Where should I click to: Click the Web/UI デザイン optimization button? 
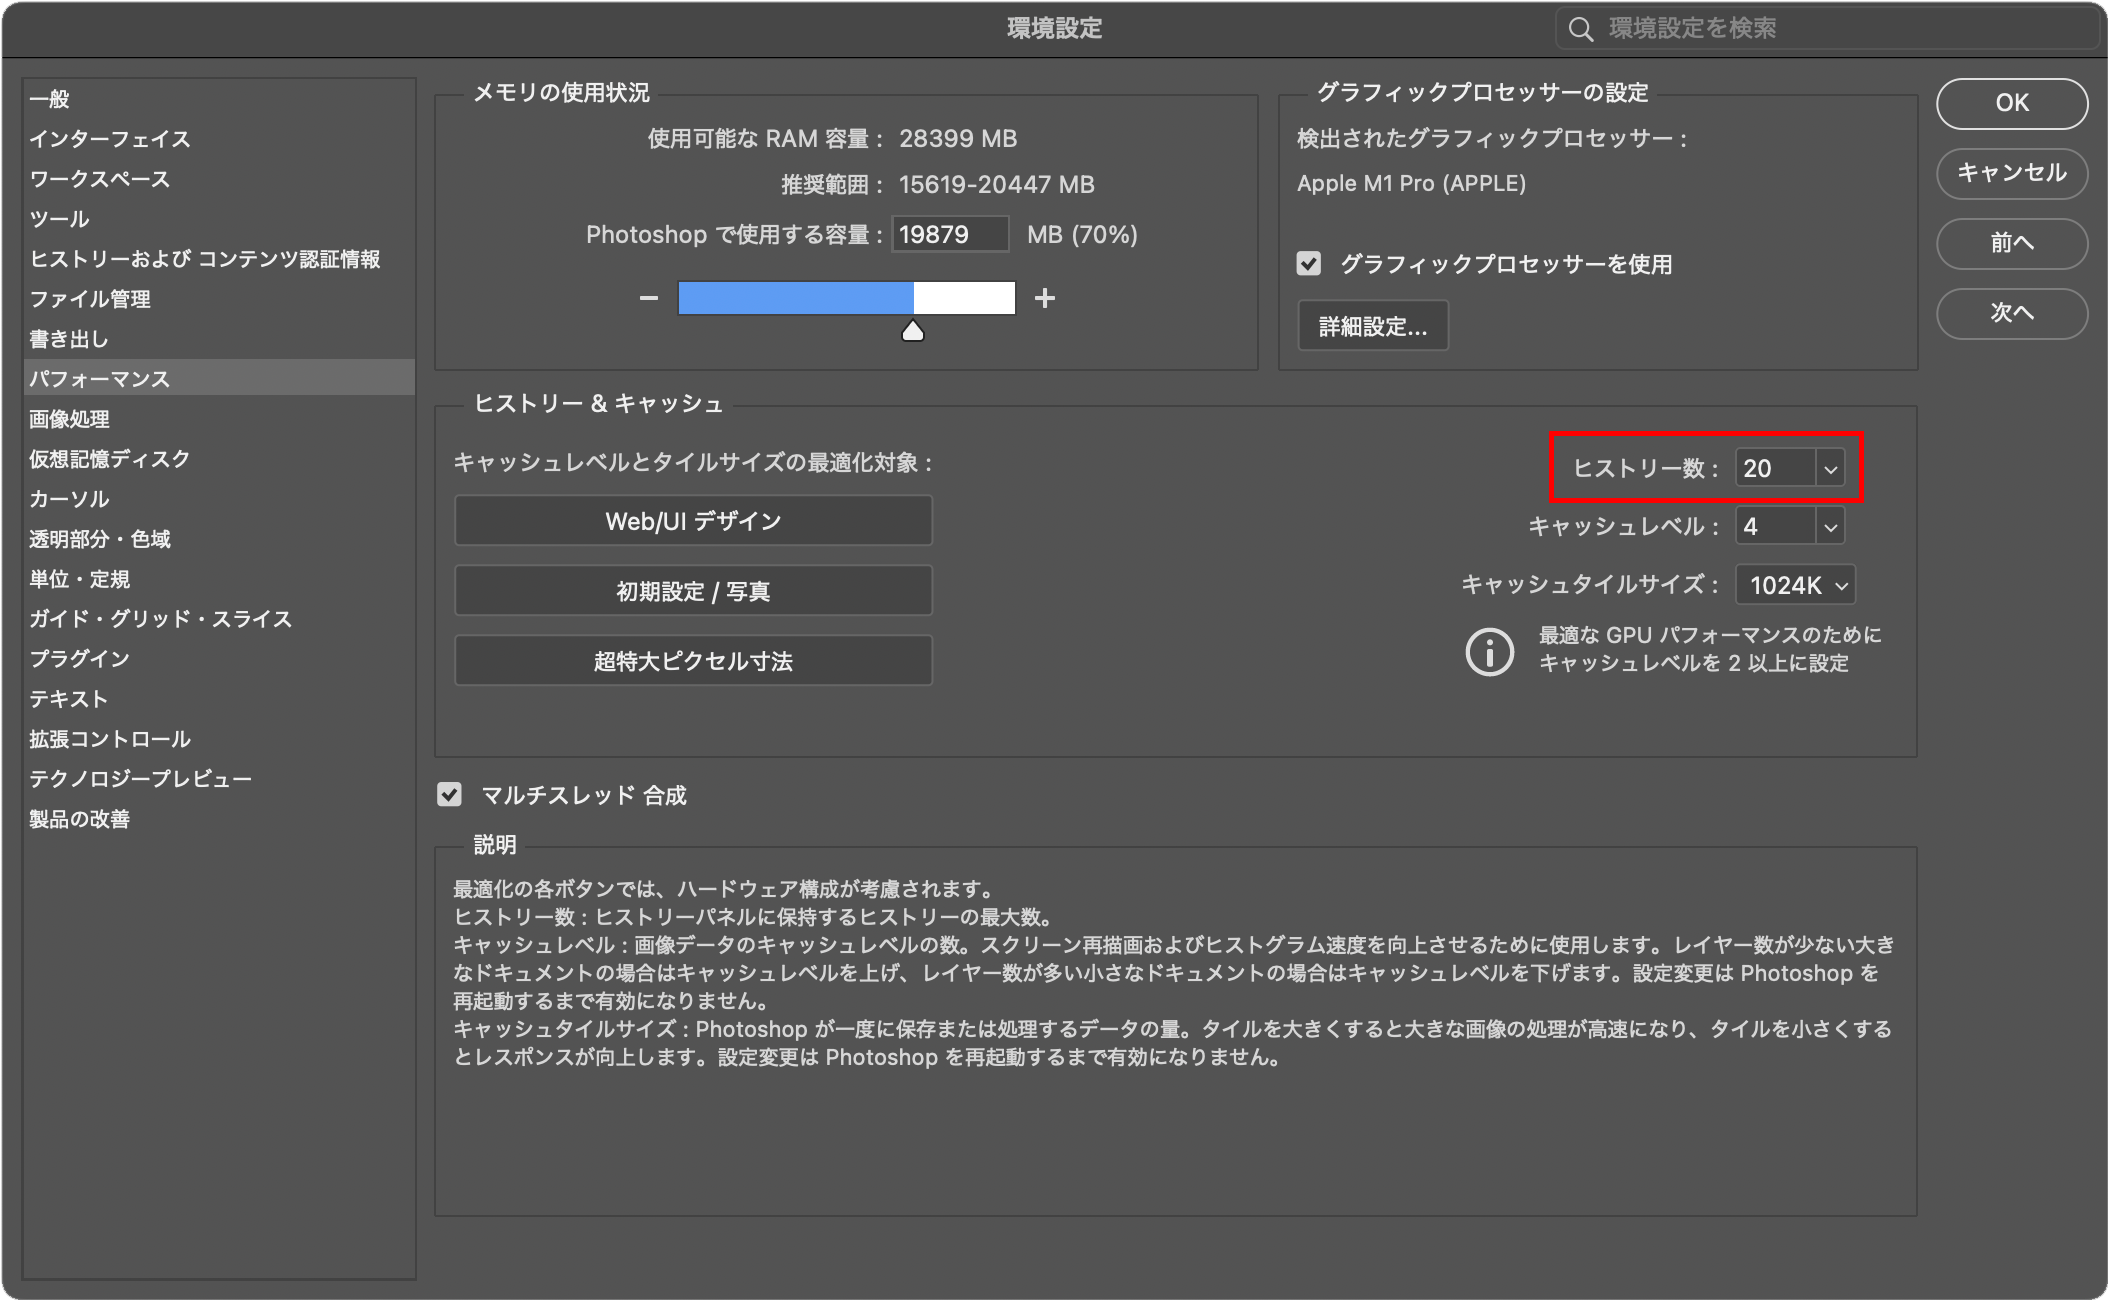[x=693, y=521]
